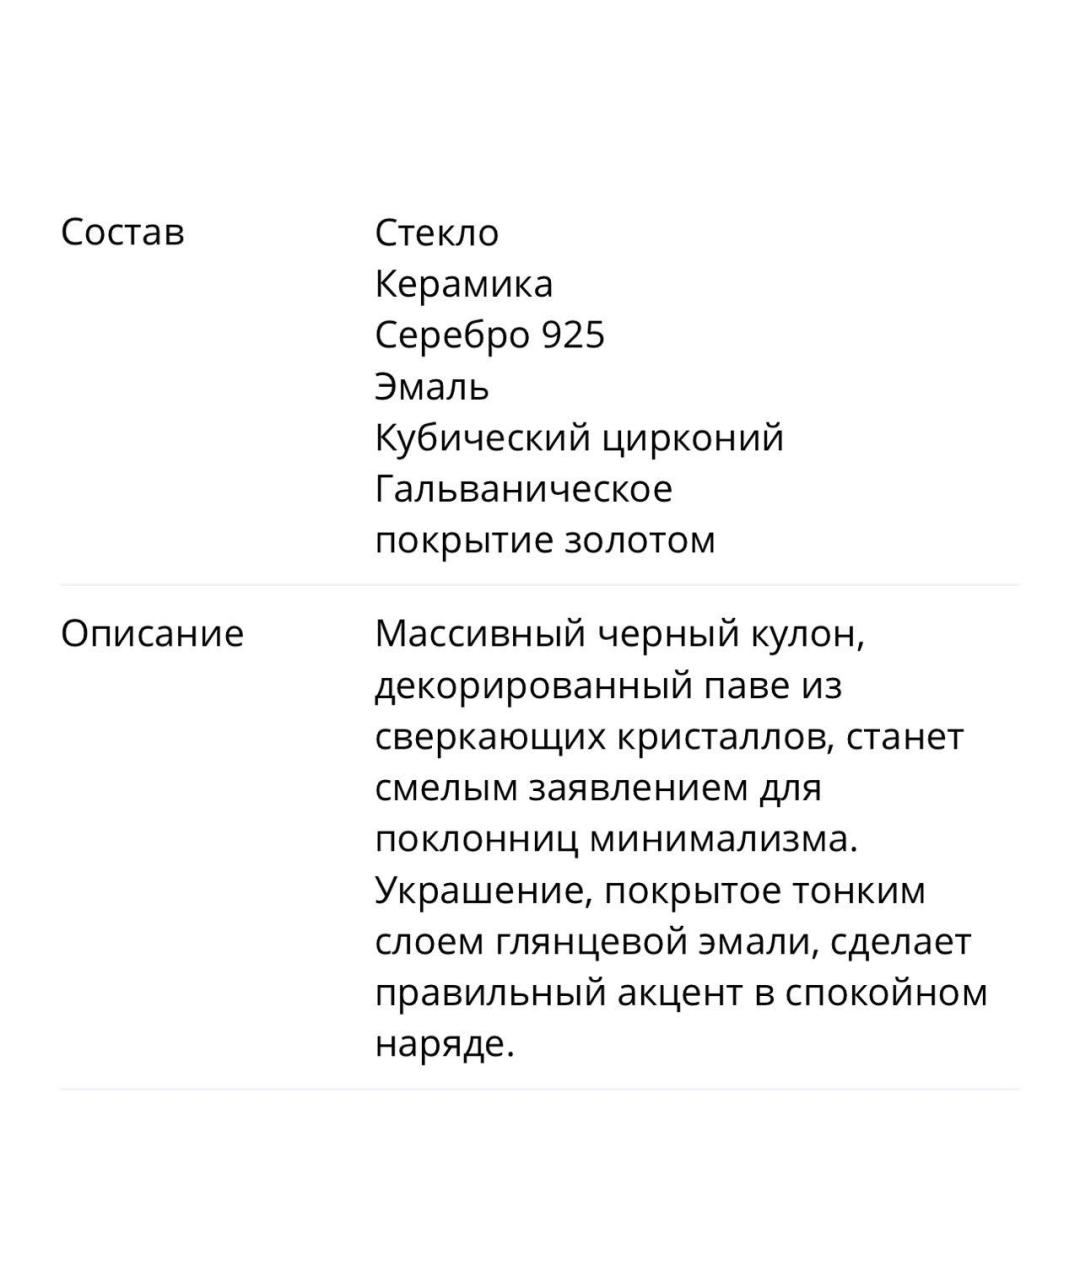Click the Керамика material text
Screen dimensions: 1080x1280
(x=464, y=284)
